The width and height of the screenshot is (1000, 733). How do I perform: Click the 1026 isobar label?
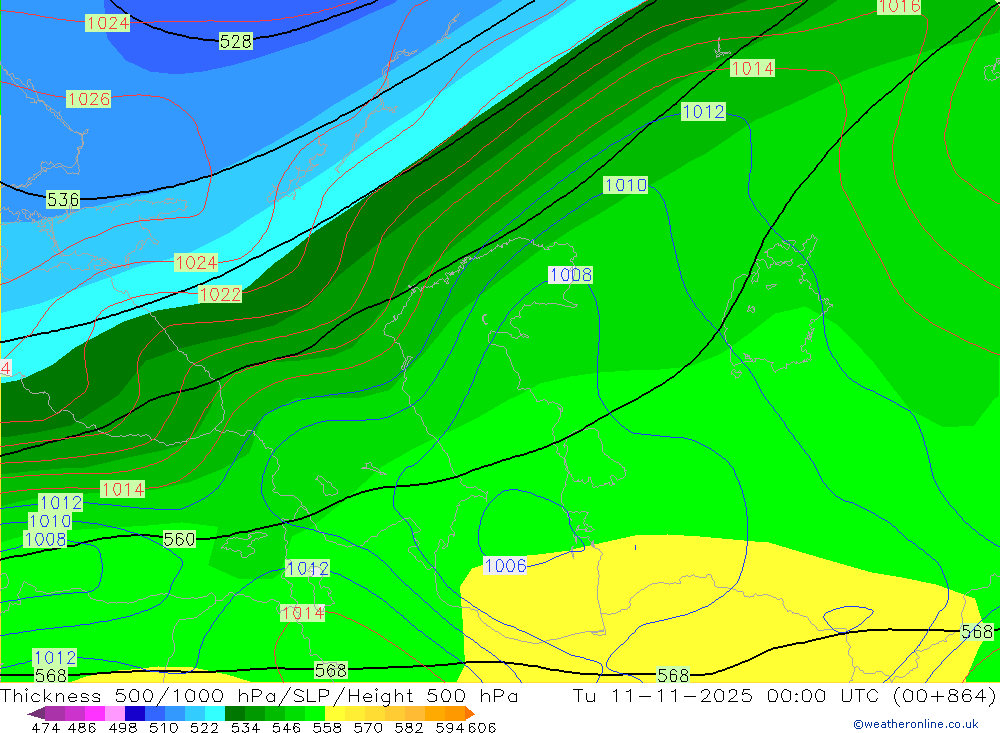click(x=89, y=99)
